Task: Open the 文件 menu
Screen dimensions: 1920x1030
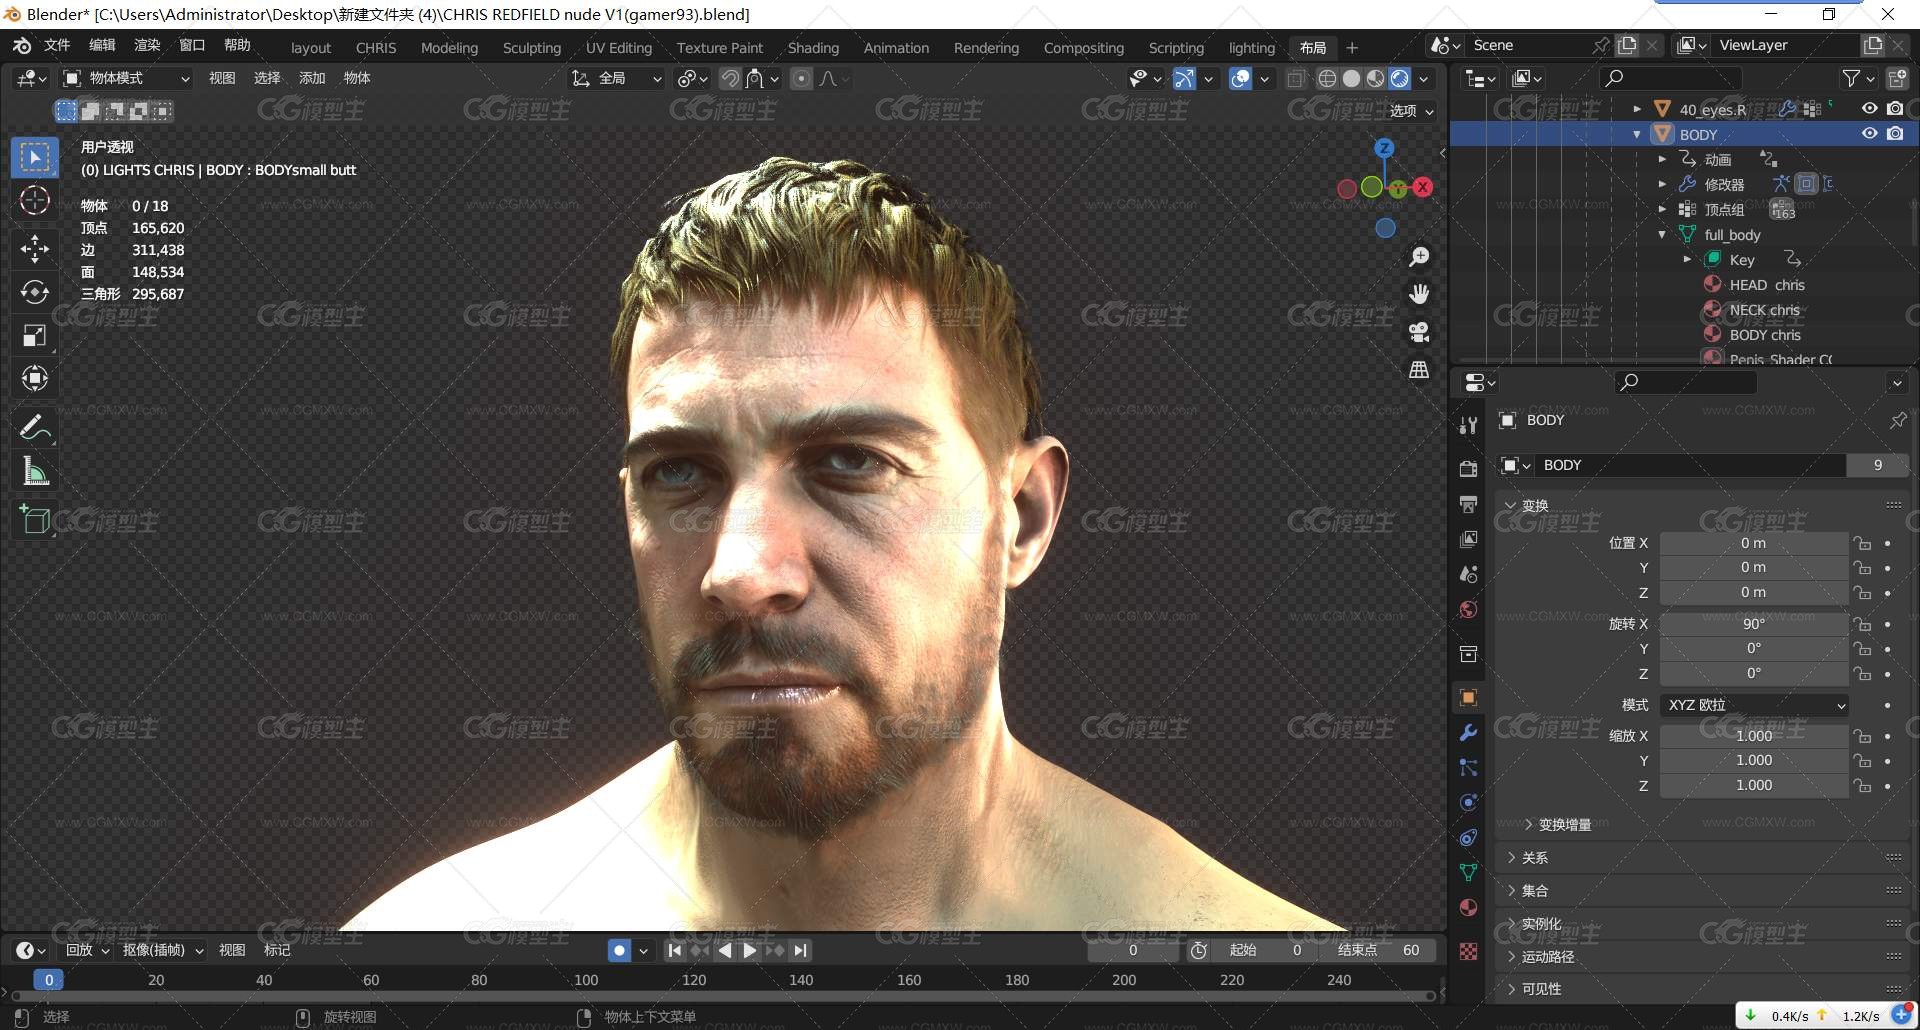Action: click(57, 45)
